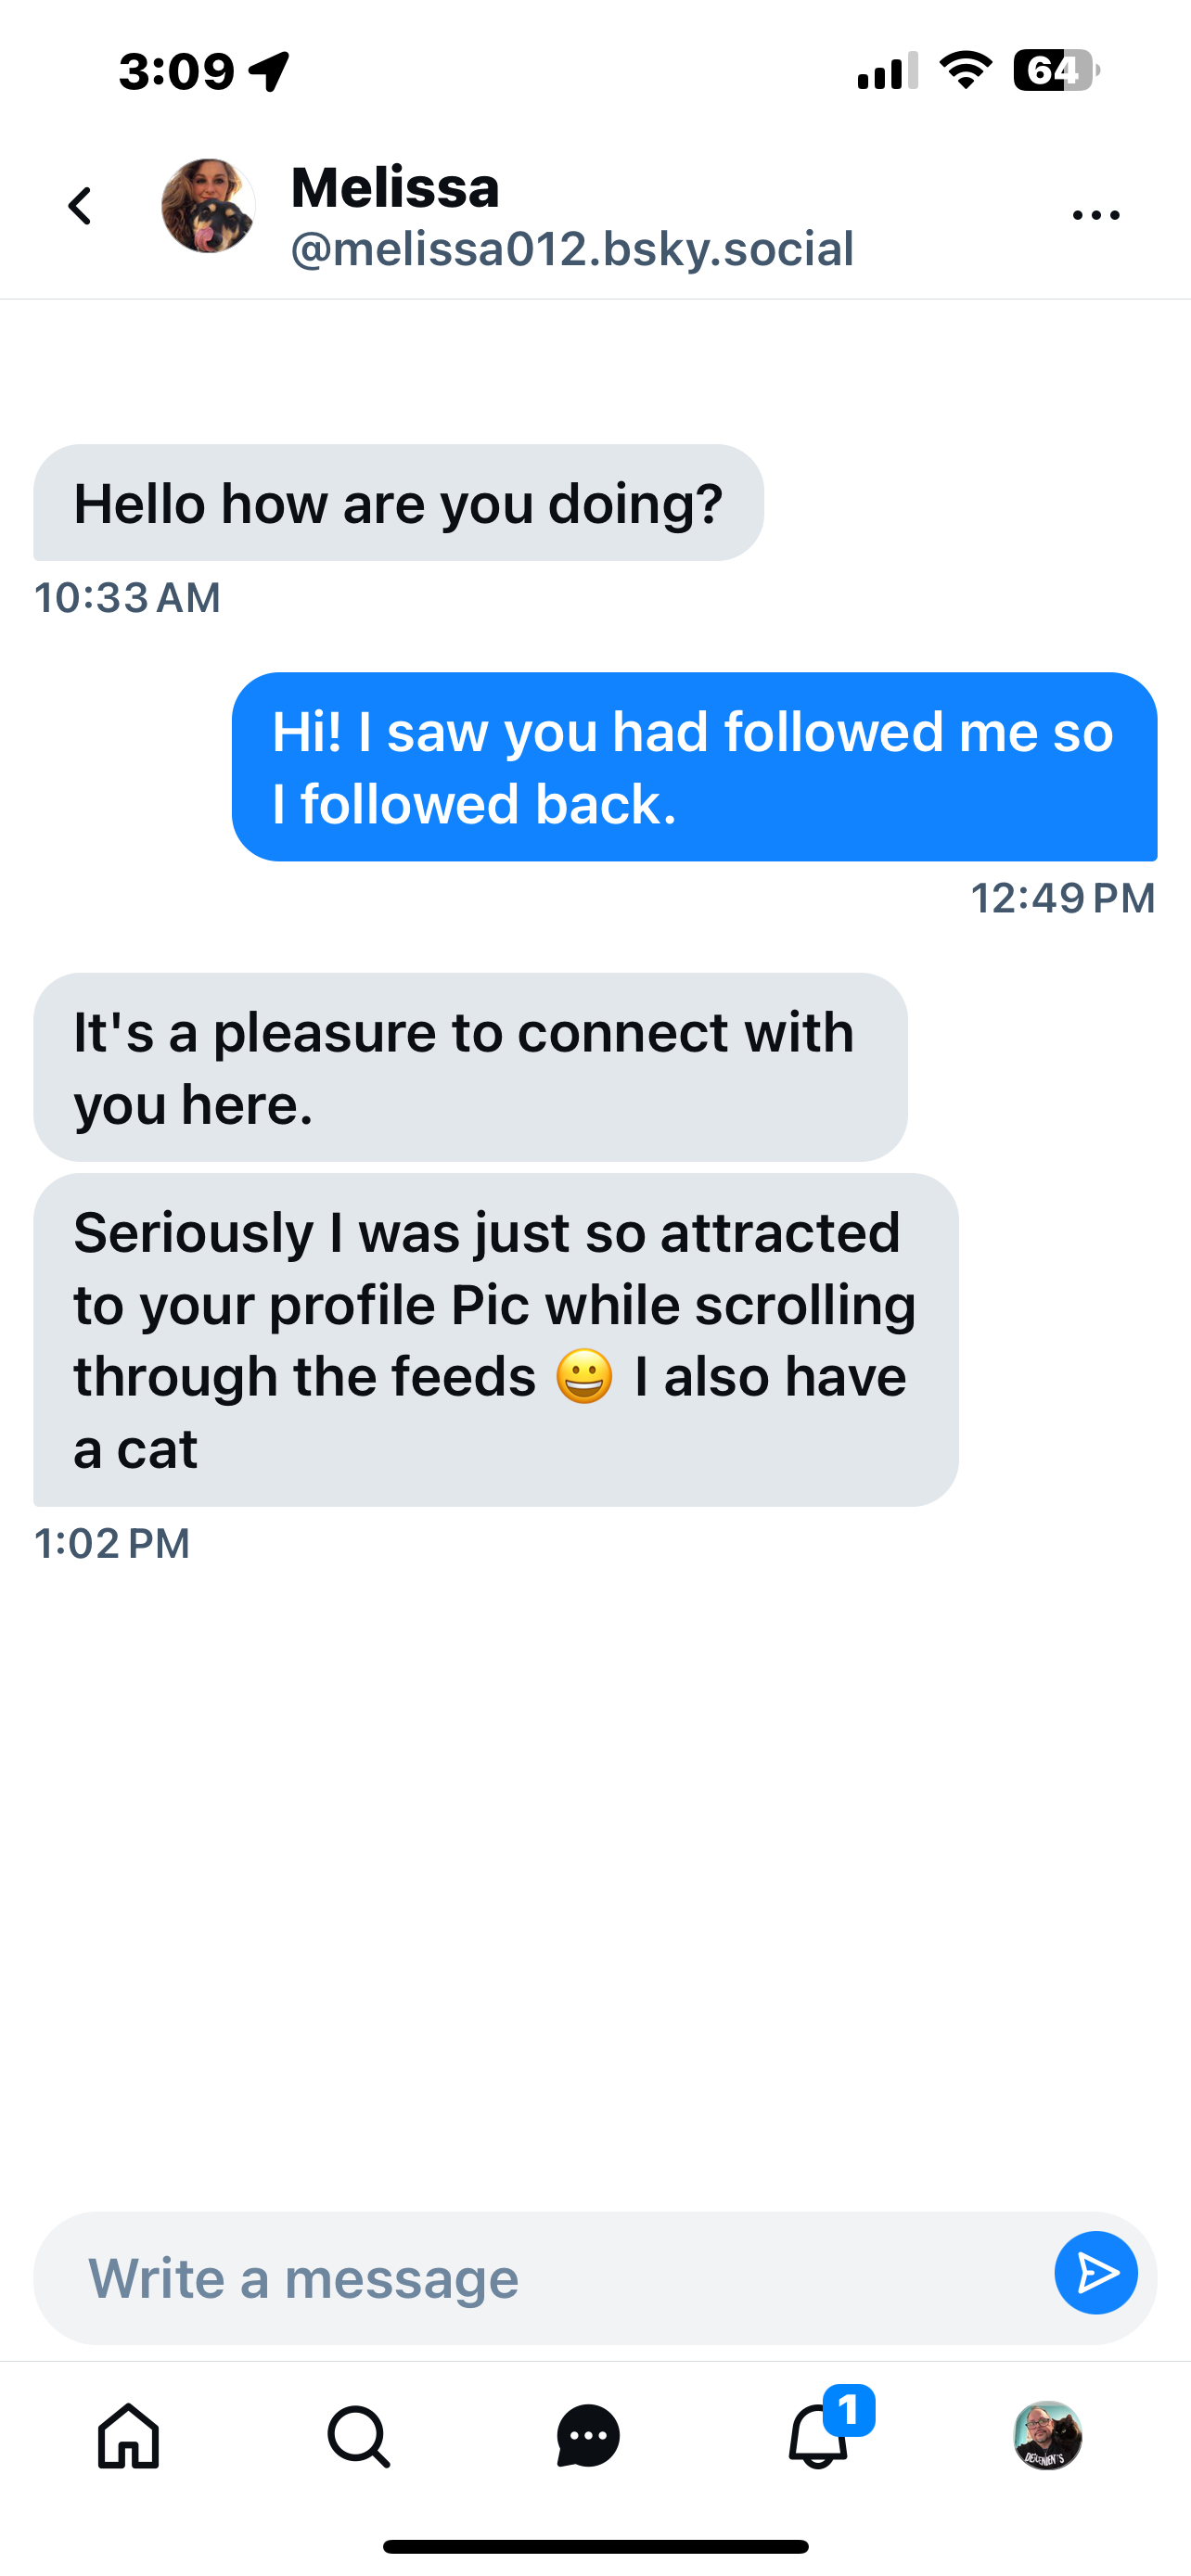Send message with the paper plane button
Viewport: 1191px width, 2576px height.
[x=1095, y=2272]
